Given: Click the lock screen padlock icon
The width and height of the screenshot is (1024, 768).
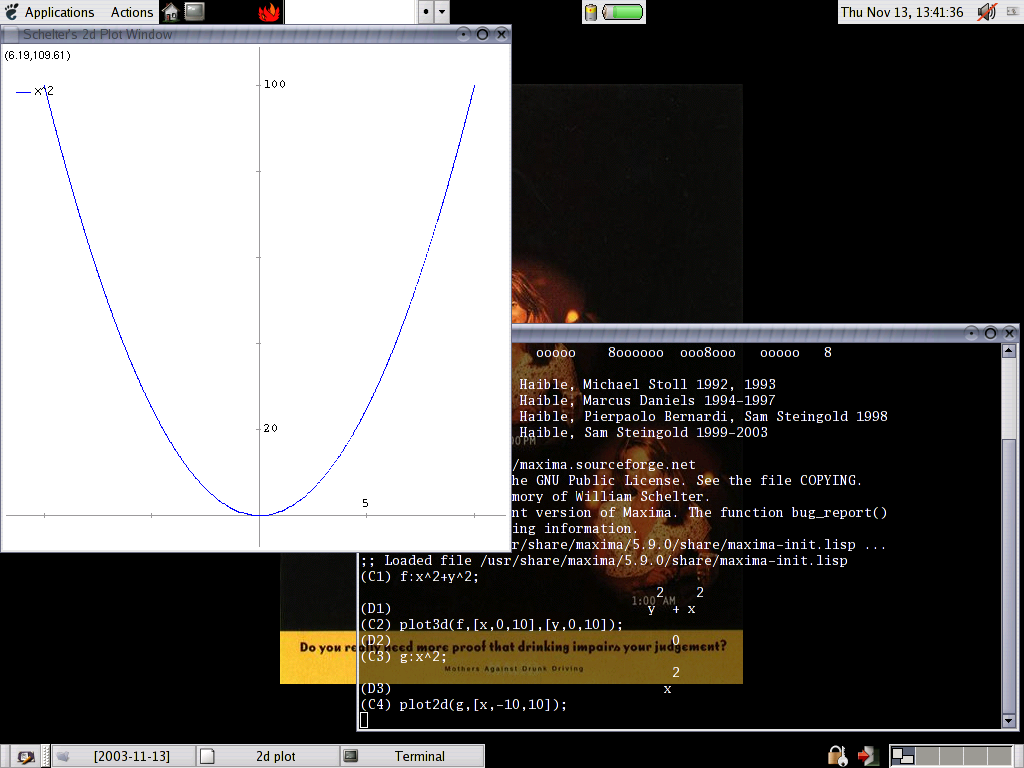Looking at the screenshot, I should click(838, 756).
